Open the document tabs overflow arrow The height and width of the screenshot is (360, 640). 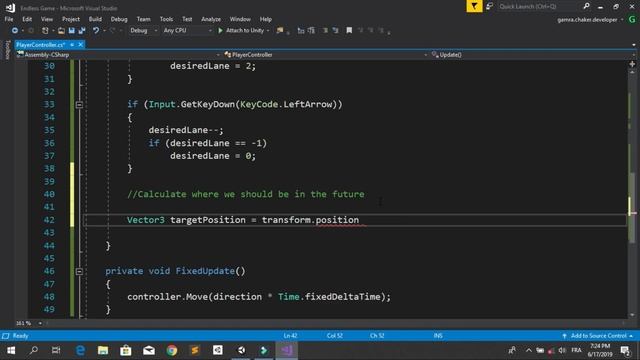633,45
